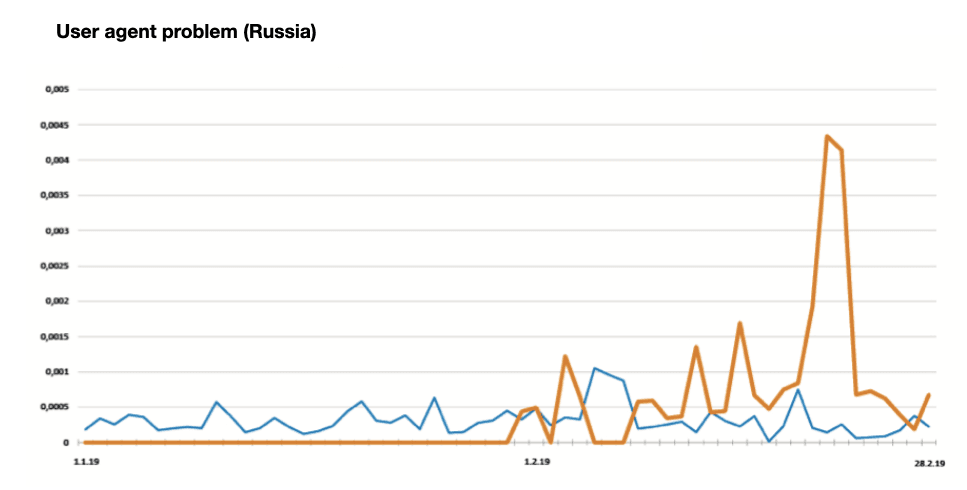967x490 pixels.
Task: Select the 0,0015 y-axis label
Action: [55, 337]
